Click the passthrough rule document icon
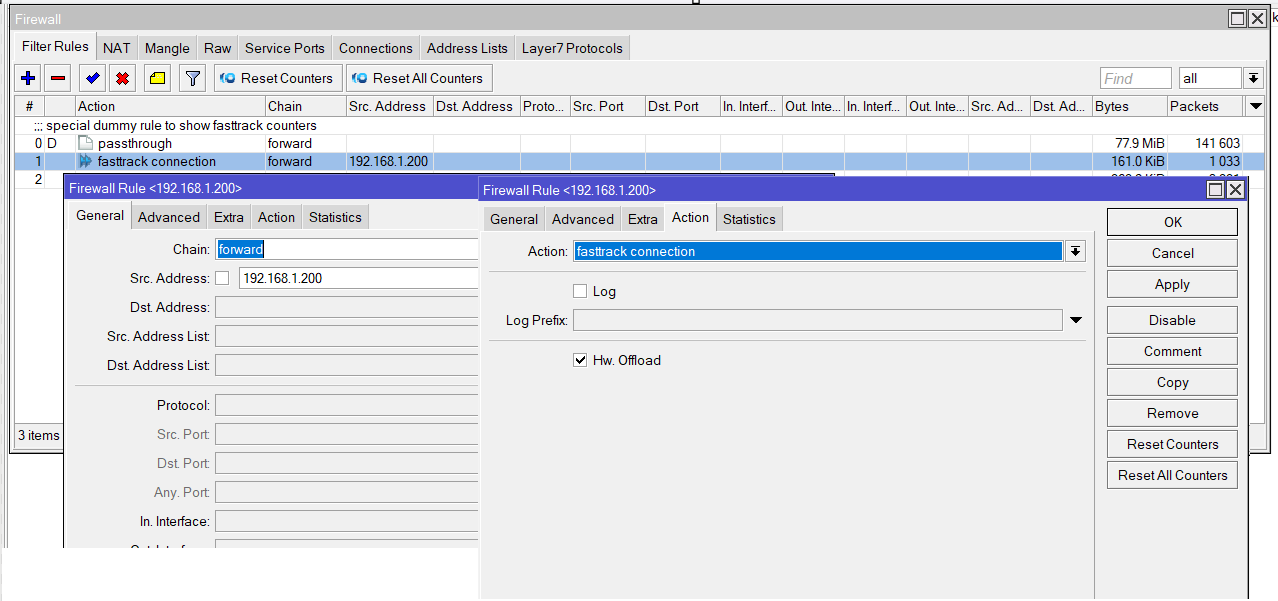This screenshot has height=601, width=1278. tap(86, 143)
